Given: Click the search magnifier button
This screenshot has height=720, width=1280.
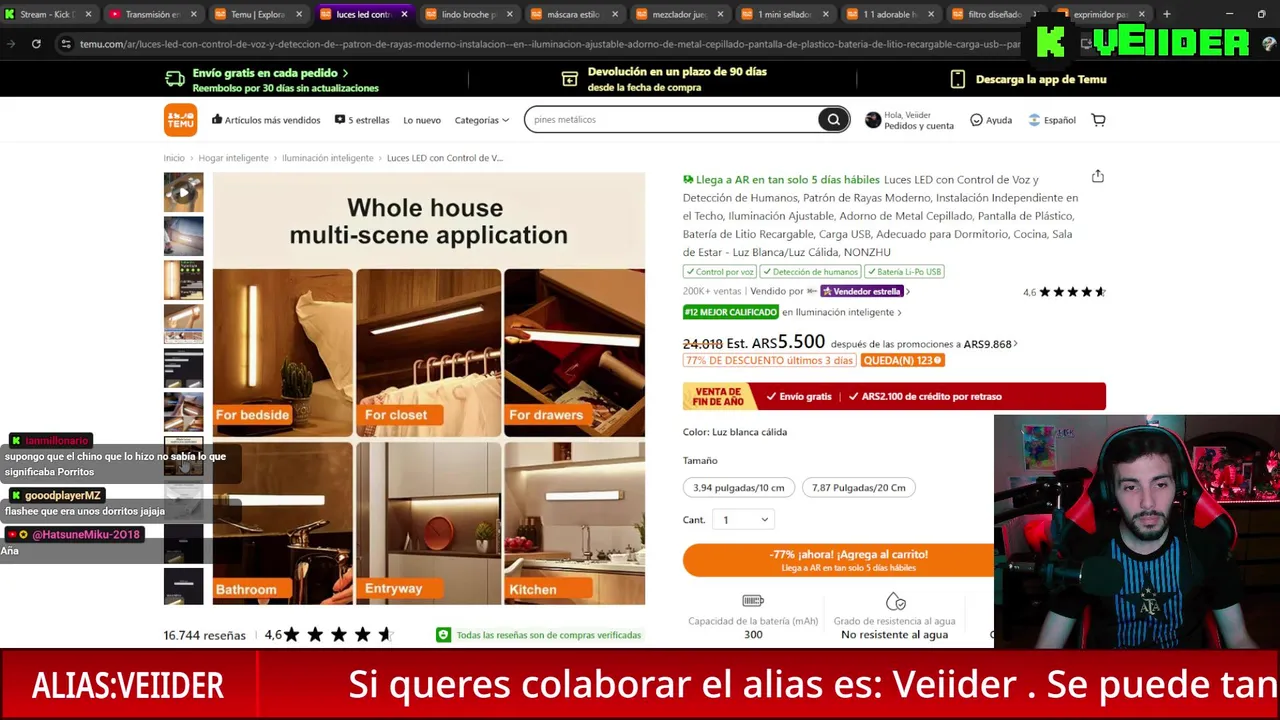Looking at the screenshot, I should point(833,120).
